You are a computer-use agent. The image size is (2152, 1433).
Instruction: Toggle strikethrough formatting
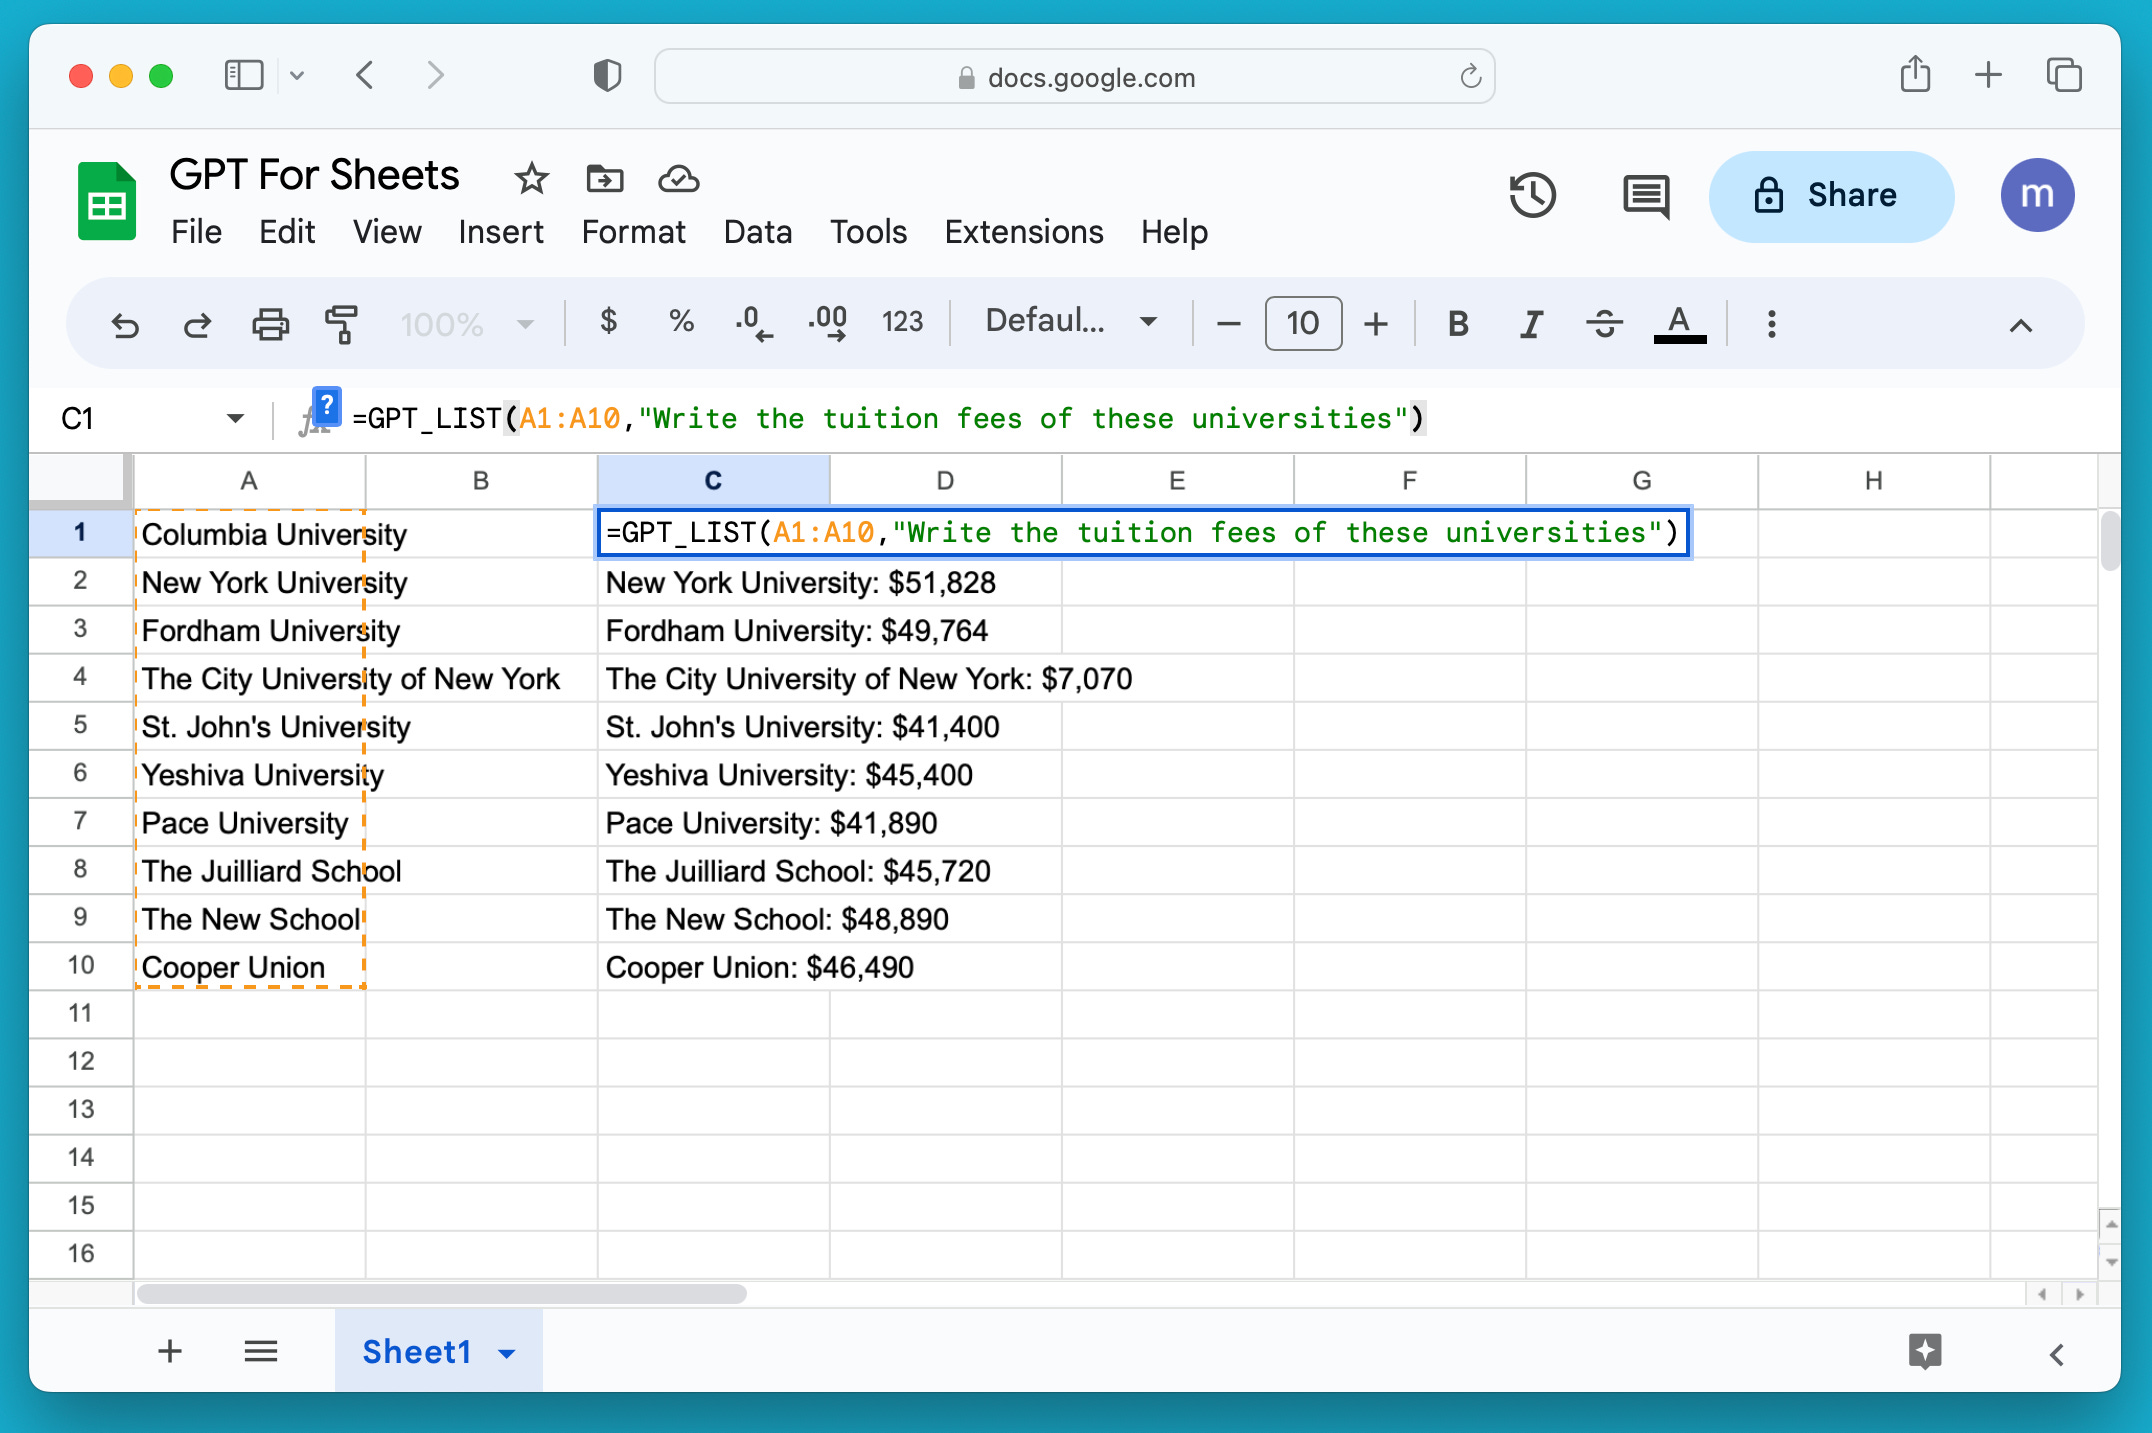point(1603,322)
